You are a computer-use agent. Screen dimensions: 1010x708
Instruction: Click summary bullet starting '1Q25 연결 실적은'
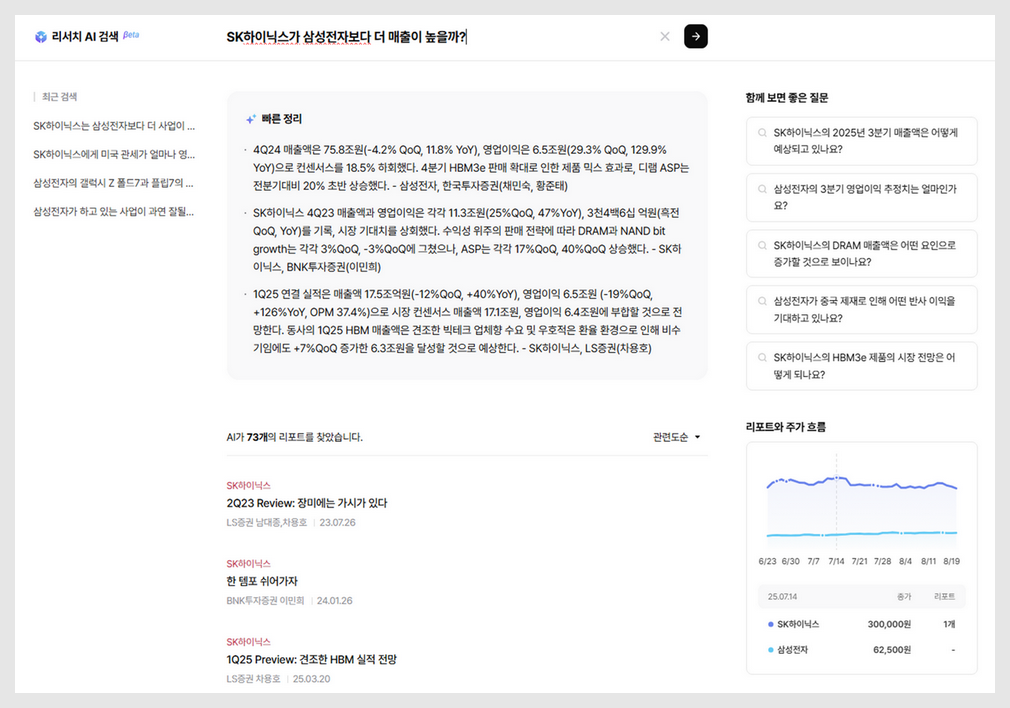point(467,321)
